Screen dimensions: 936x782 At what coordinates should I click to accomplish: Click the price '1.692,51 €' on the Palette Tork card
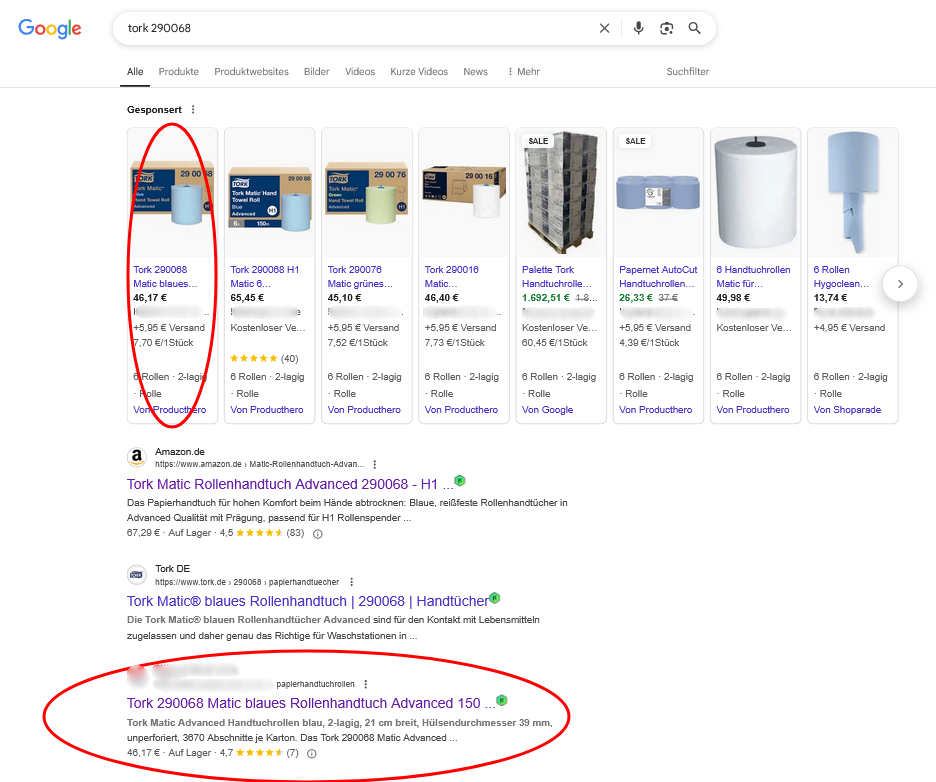coord(546,297)
